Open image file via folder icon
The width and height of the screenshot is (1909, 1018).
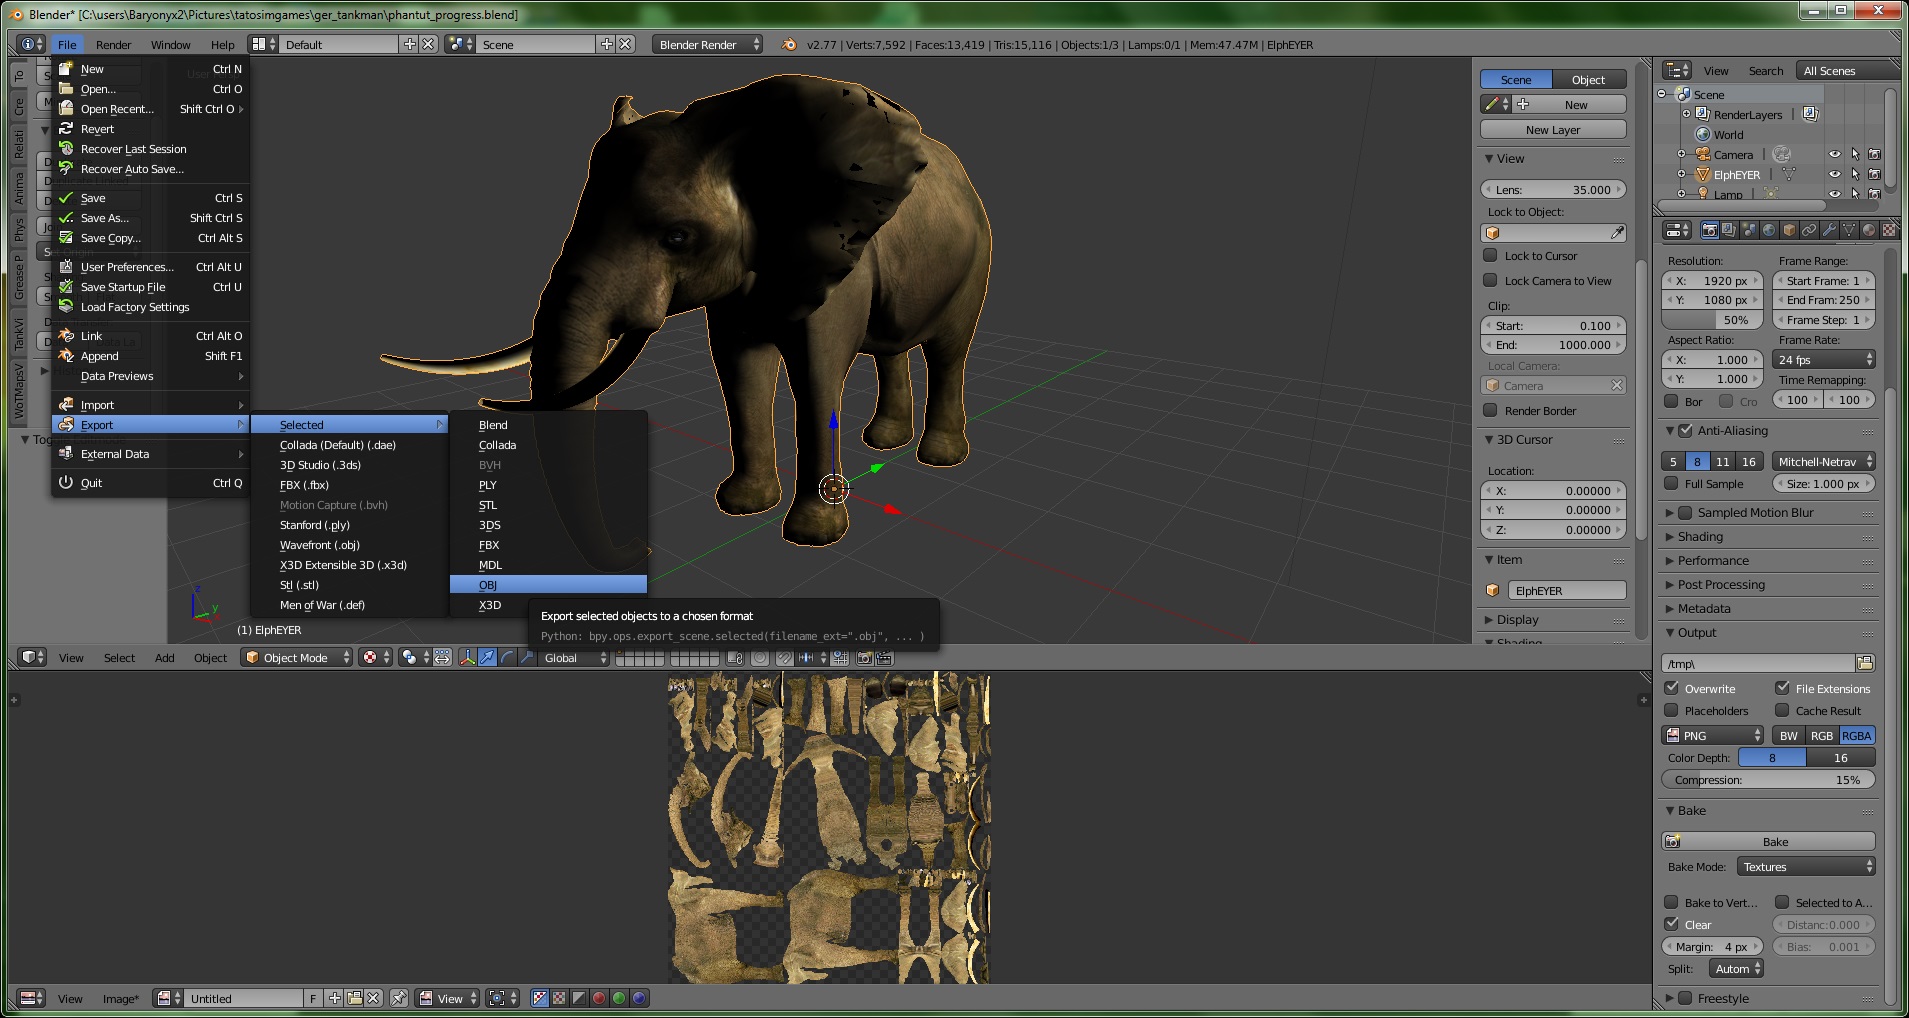[354, 998]
